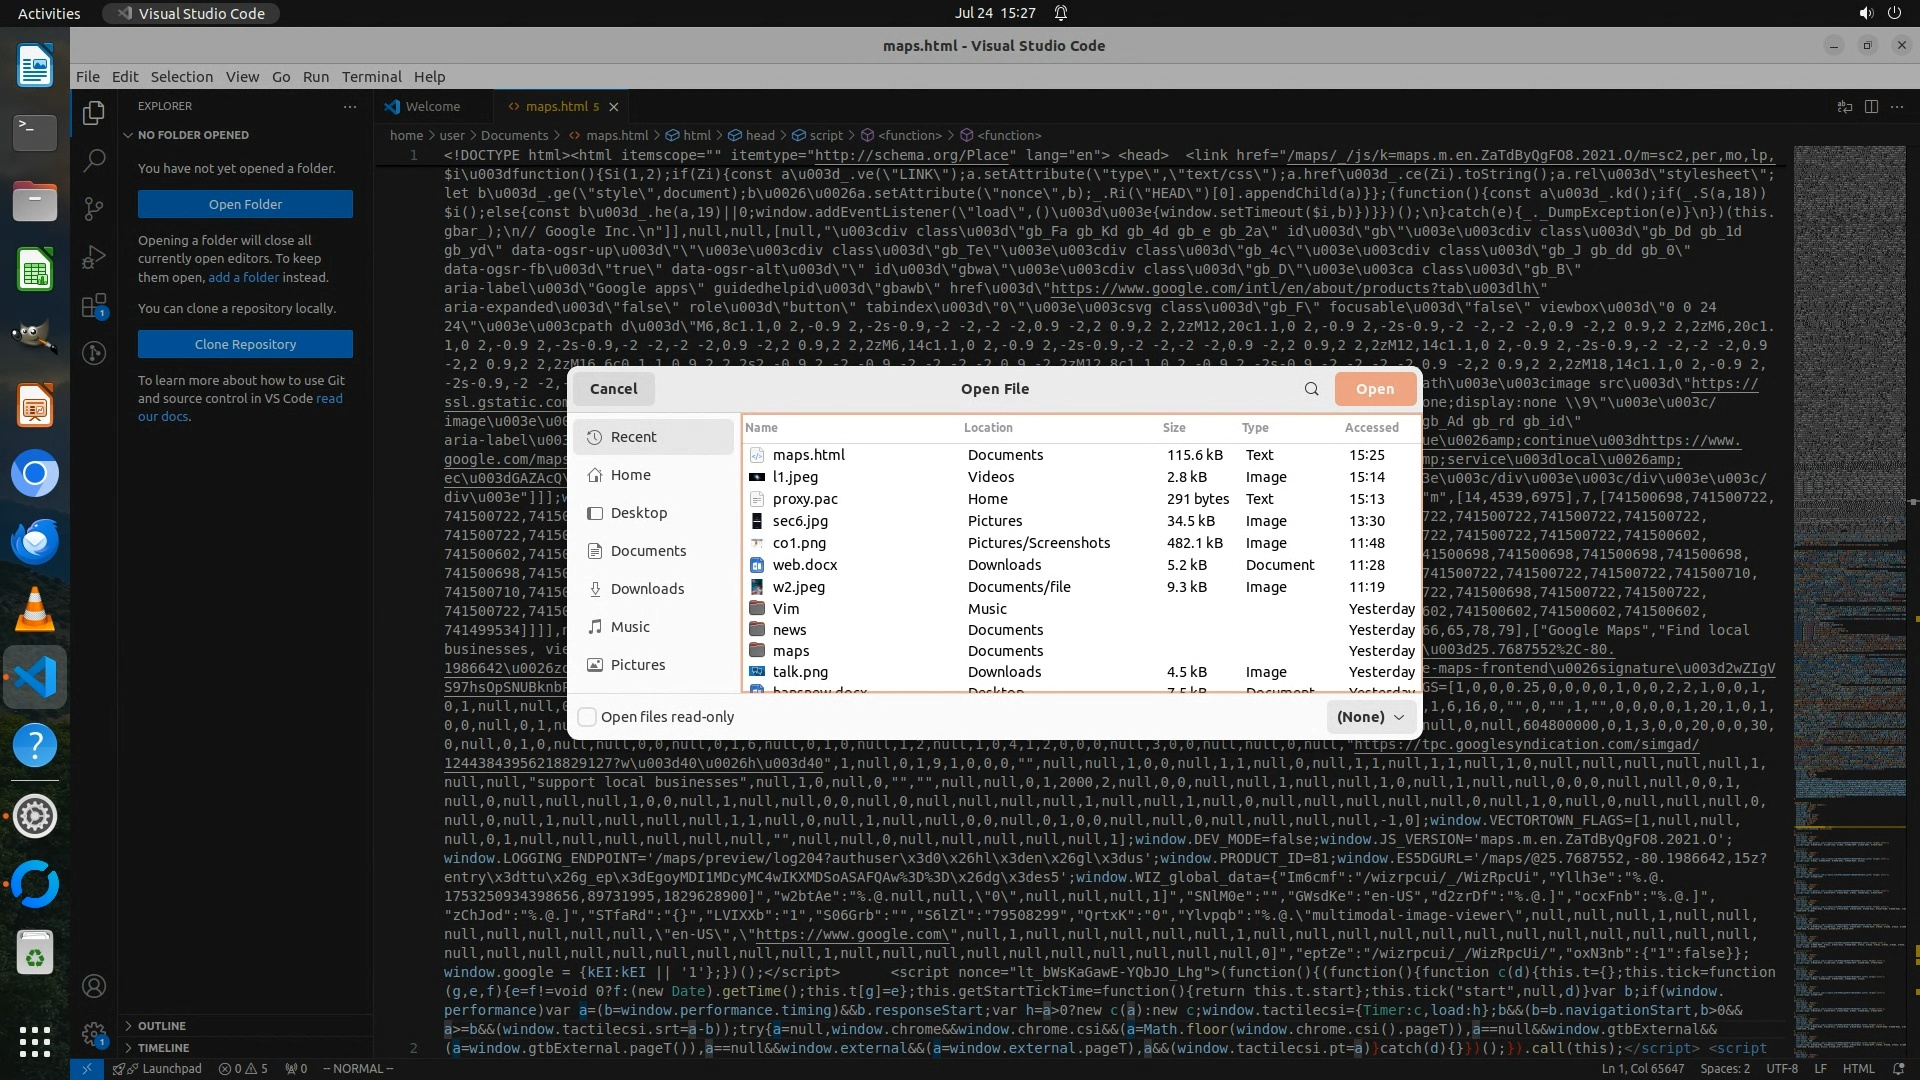The width and height of the screenshot is (1920, 1080).
Task: Expand the OUTLINE section
Action: [x=161, y=1026]
